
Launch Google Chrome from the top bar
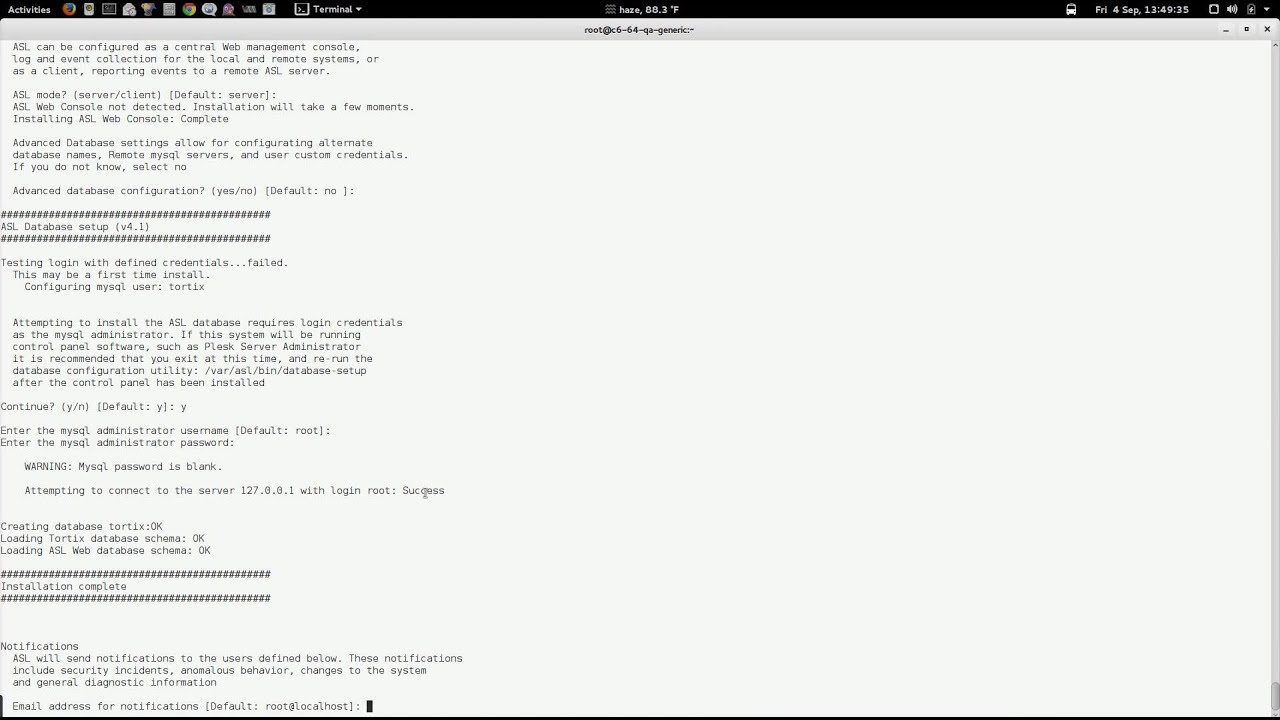tap(189, 9)
